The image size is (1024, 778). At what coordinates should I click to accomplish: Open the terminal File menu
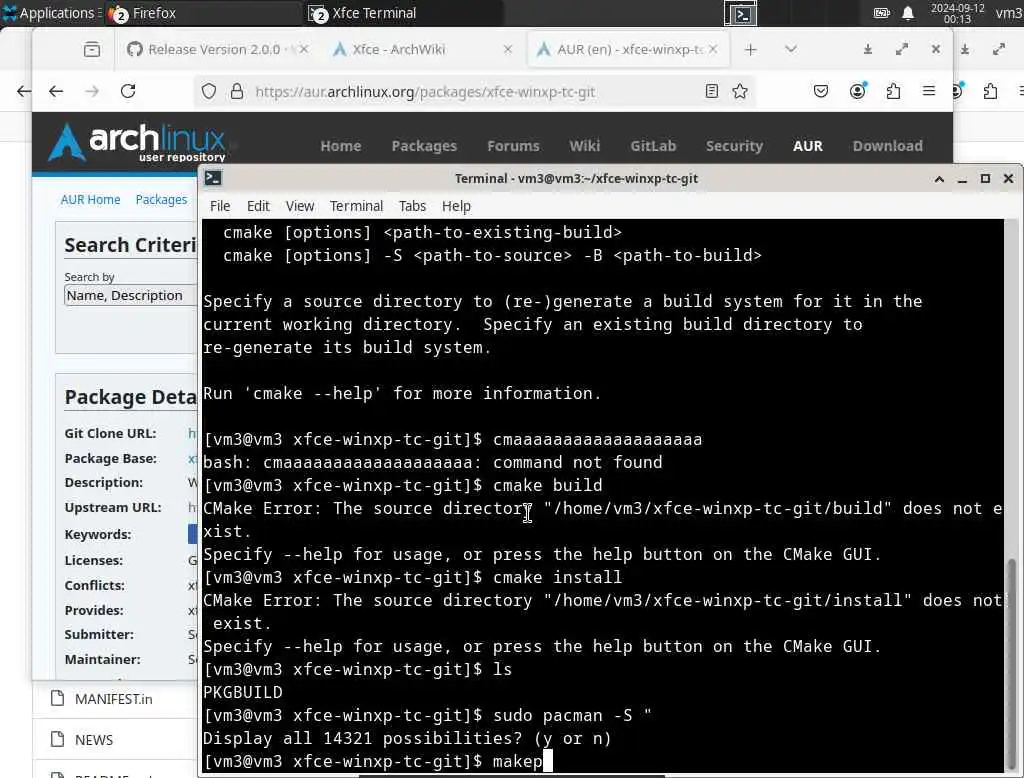point(220,206)
